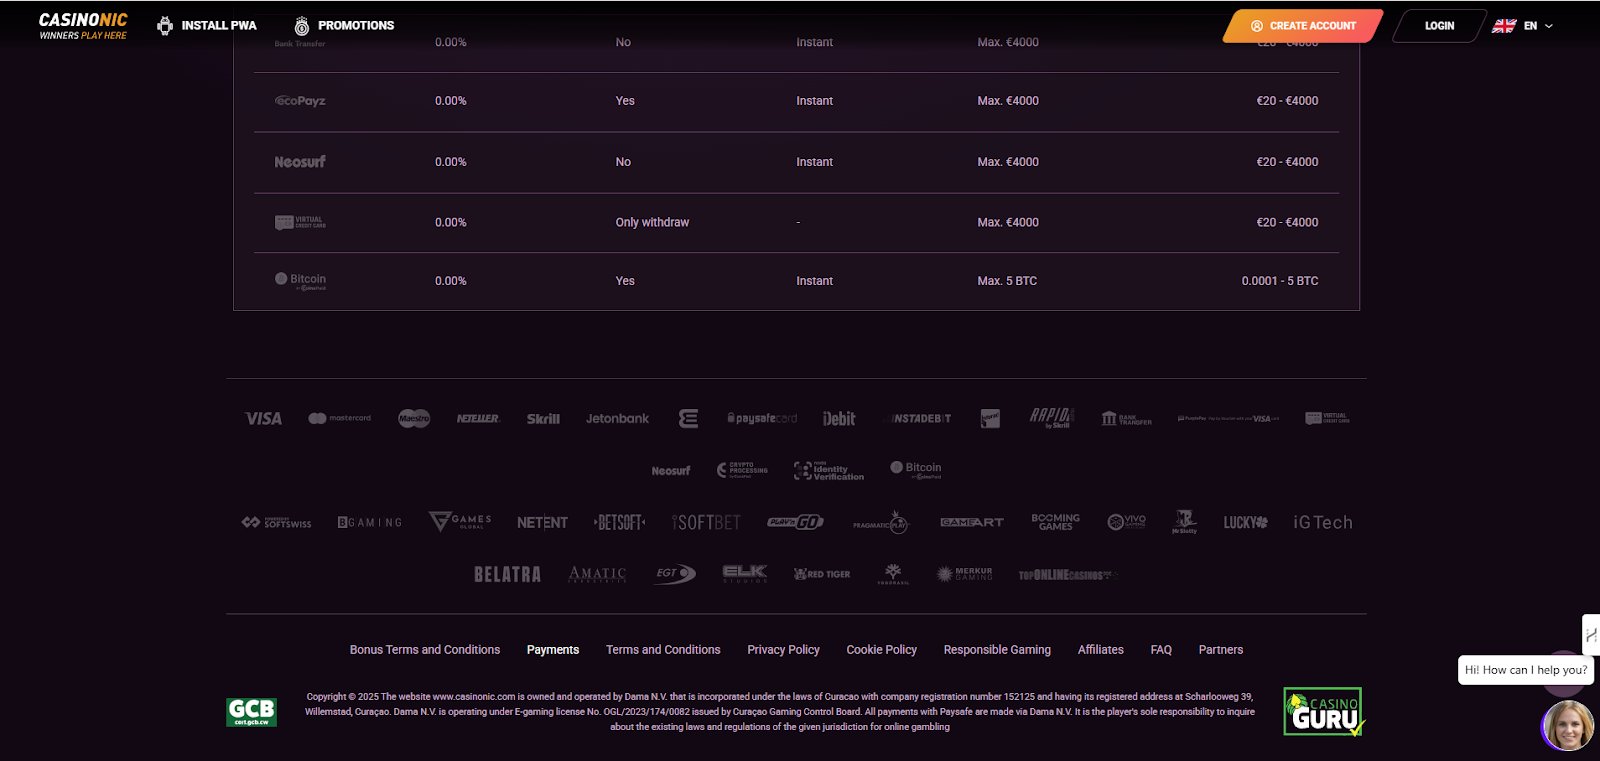1600x761 pixels.
Task: Click the Identity Verification logo
Action: click(829, 471)
